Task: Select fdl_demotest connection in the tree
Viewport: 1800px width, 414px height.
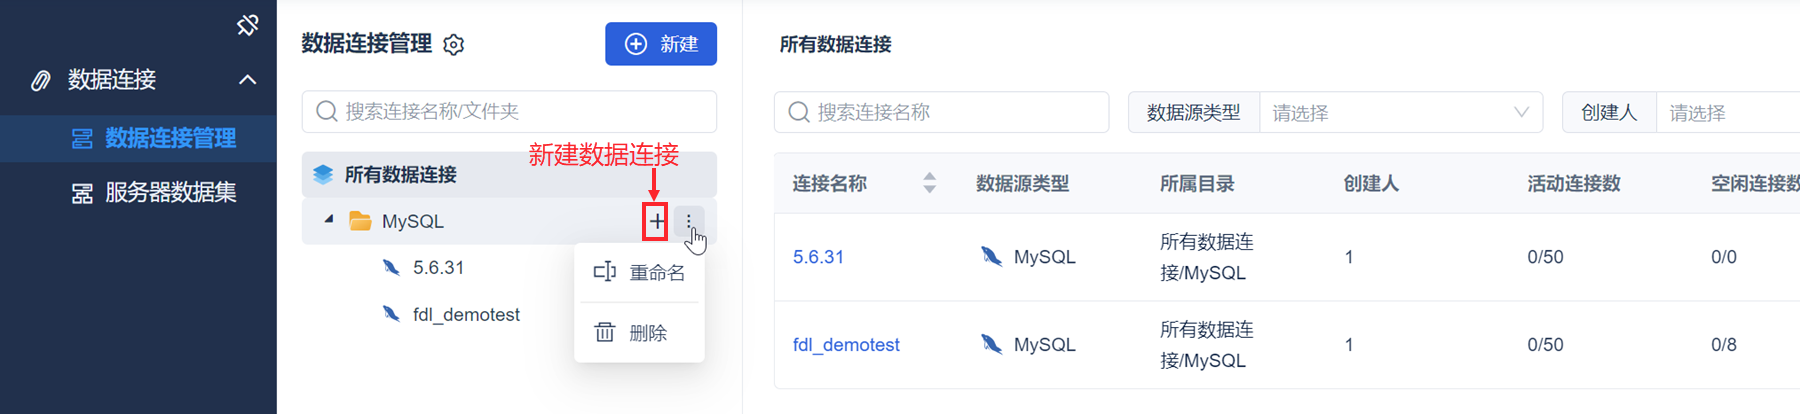Action: point(467,315)
